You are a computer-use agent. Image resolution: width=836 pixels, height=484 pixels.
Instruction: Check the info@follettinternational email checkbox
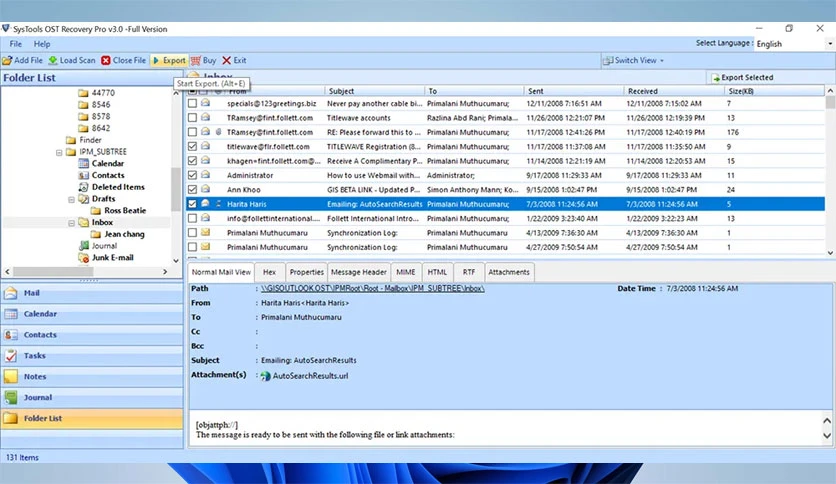[192, 219]
